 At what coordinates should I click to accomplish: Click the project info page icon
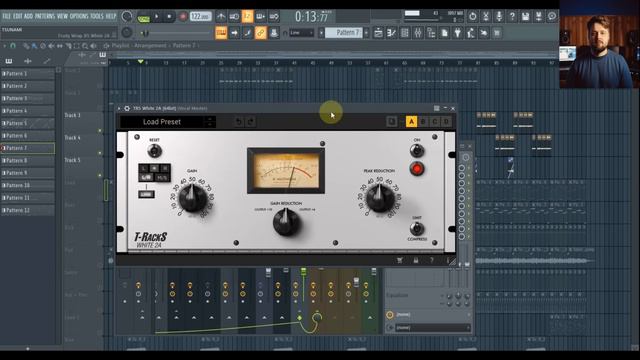click(x=444, y=33)
